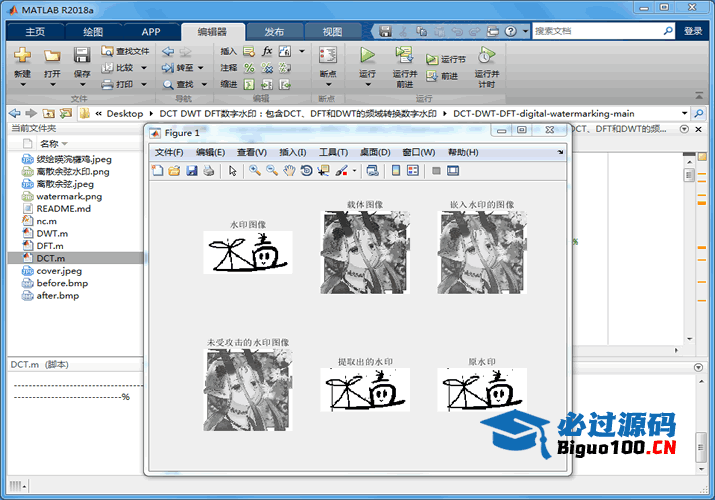Activate the Rotate 3D tool
The height and width of the screenshot is (500, 715).
pos(306,171)
